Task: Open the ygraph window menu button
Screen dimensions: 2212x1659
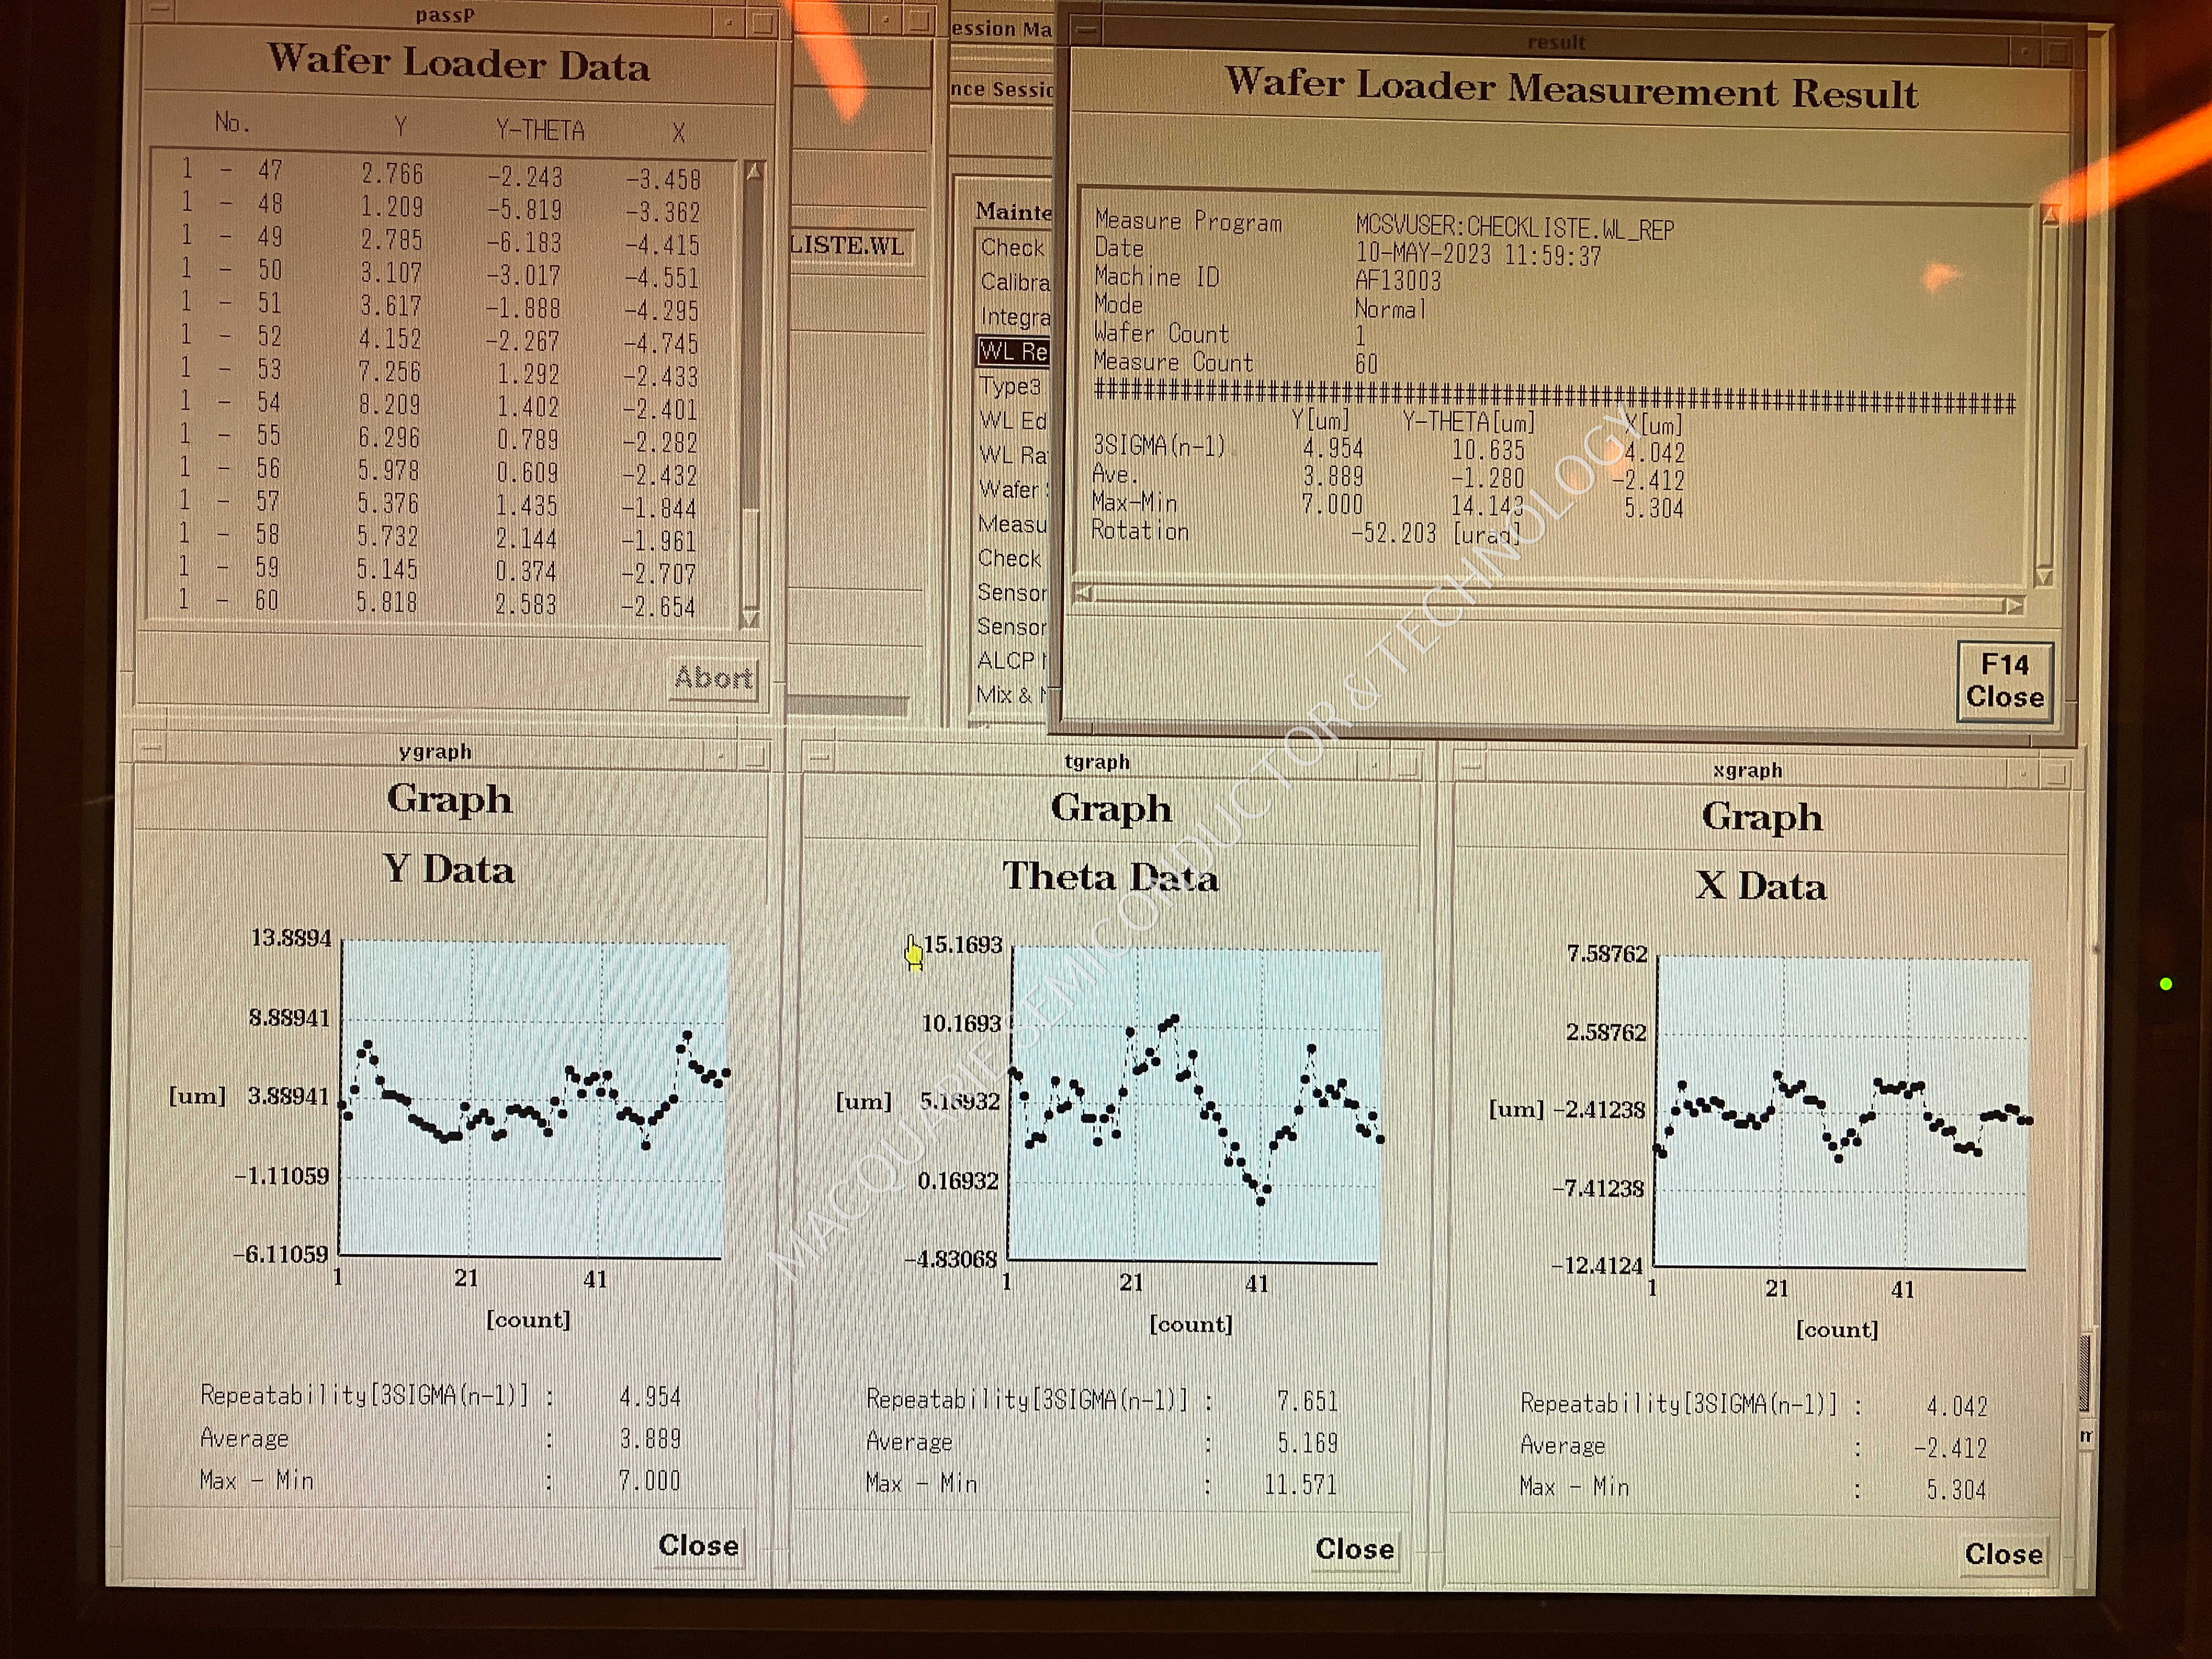Action: point(151,747)
